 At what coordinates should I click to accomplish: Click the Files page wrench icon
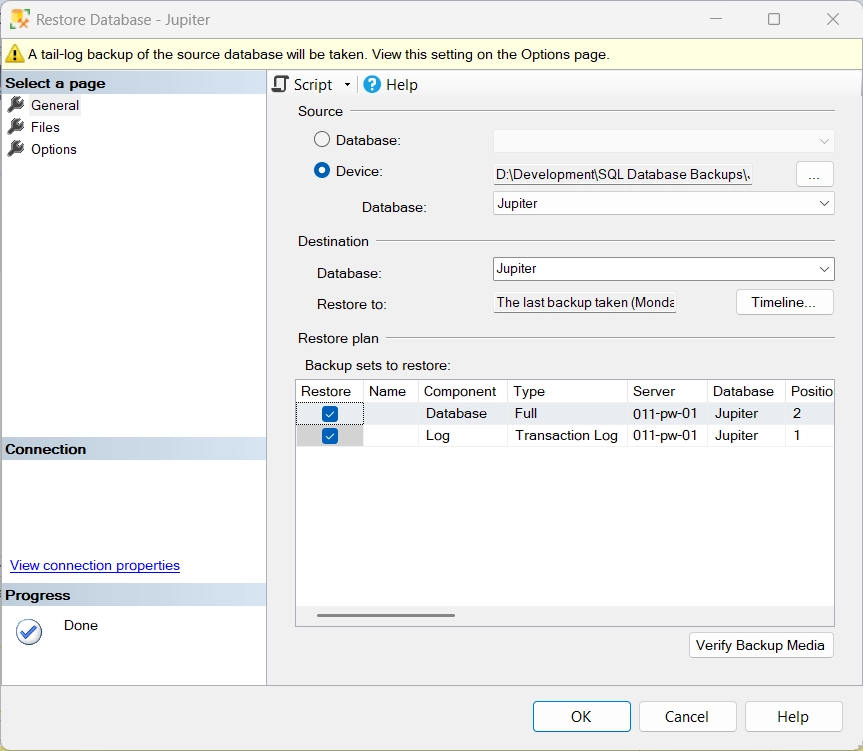click(16, 127)
